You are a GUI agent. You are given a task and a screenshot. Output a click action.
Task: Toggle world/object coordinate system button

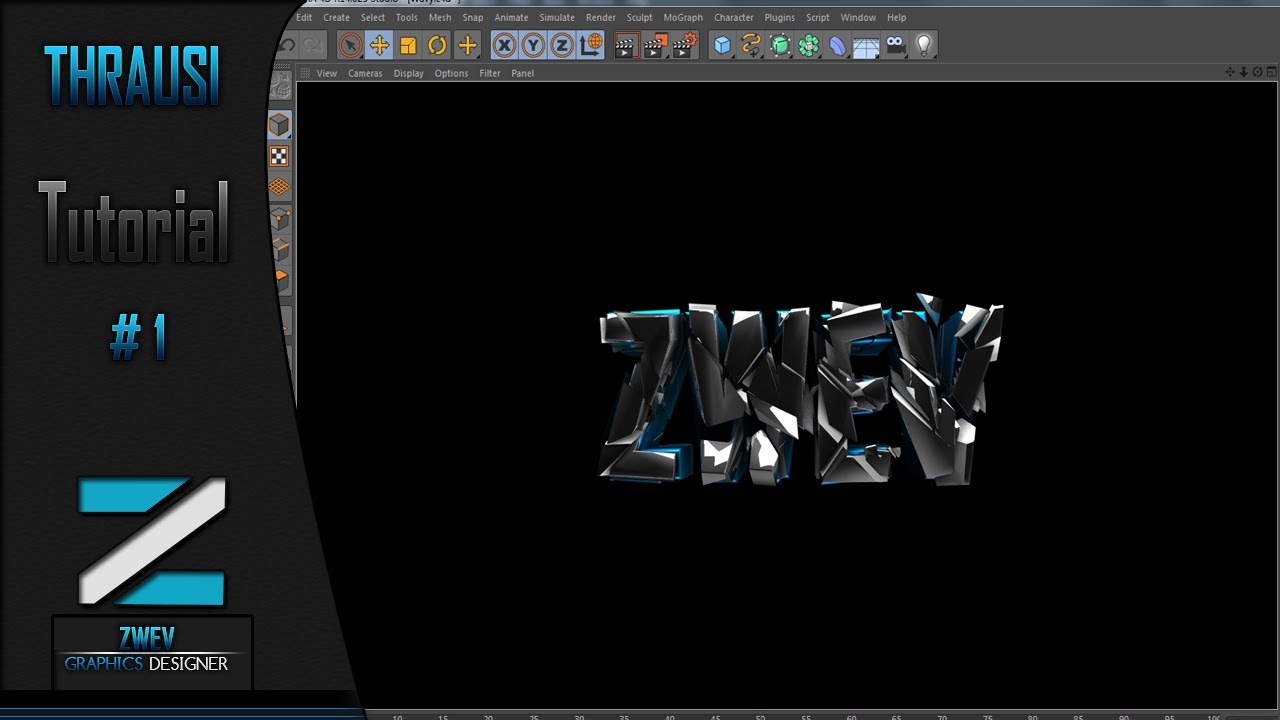coord(591,45)
